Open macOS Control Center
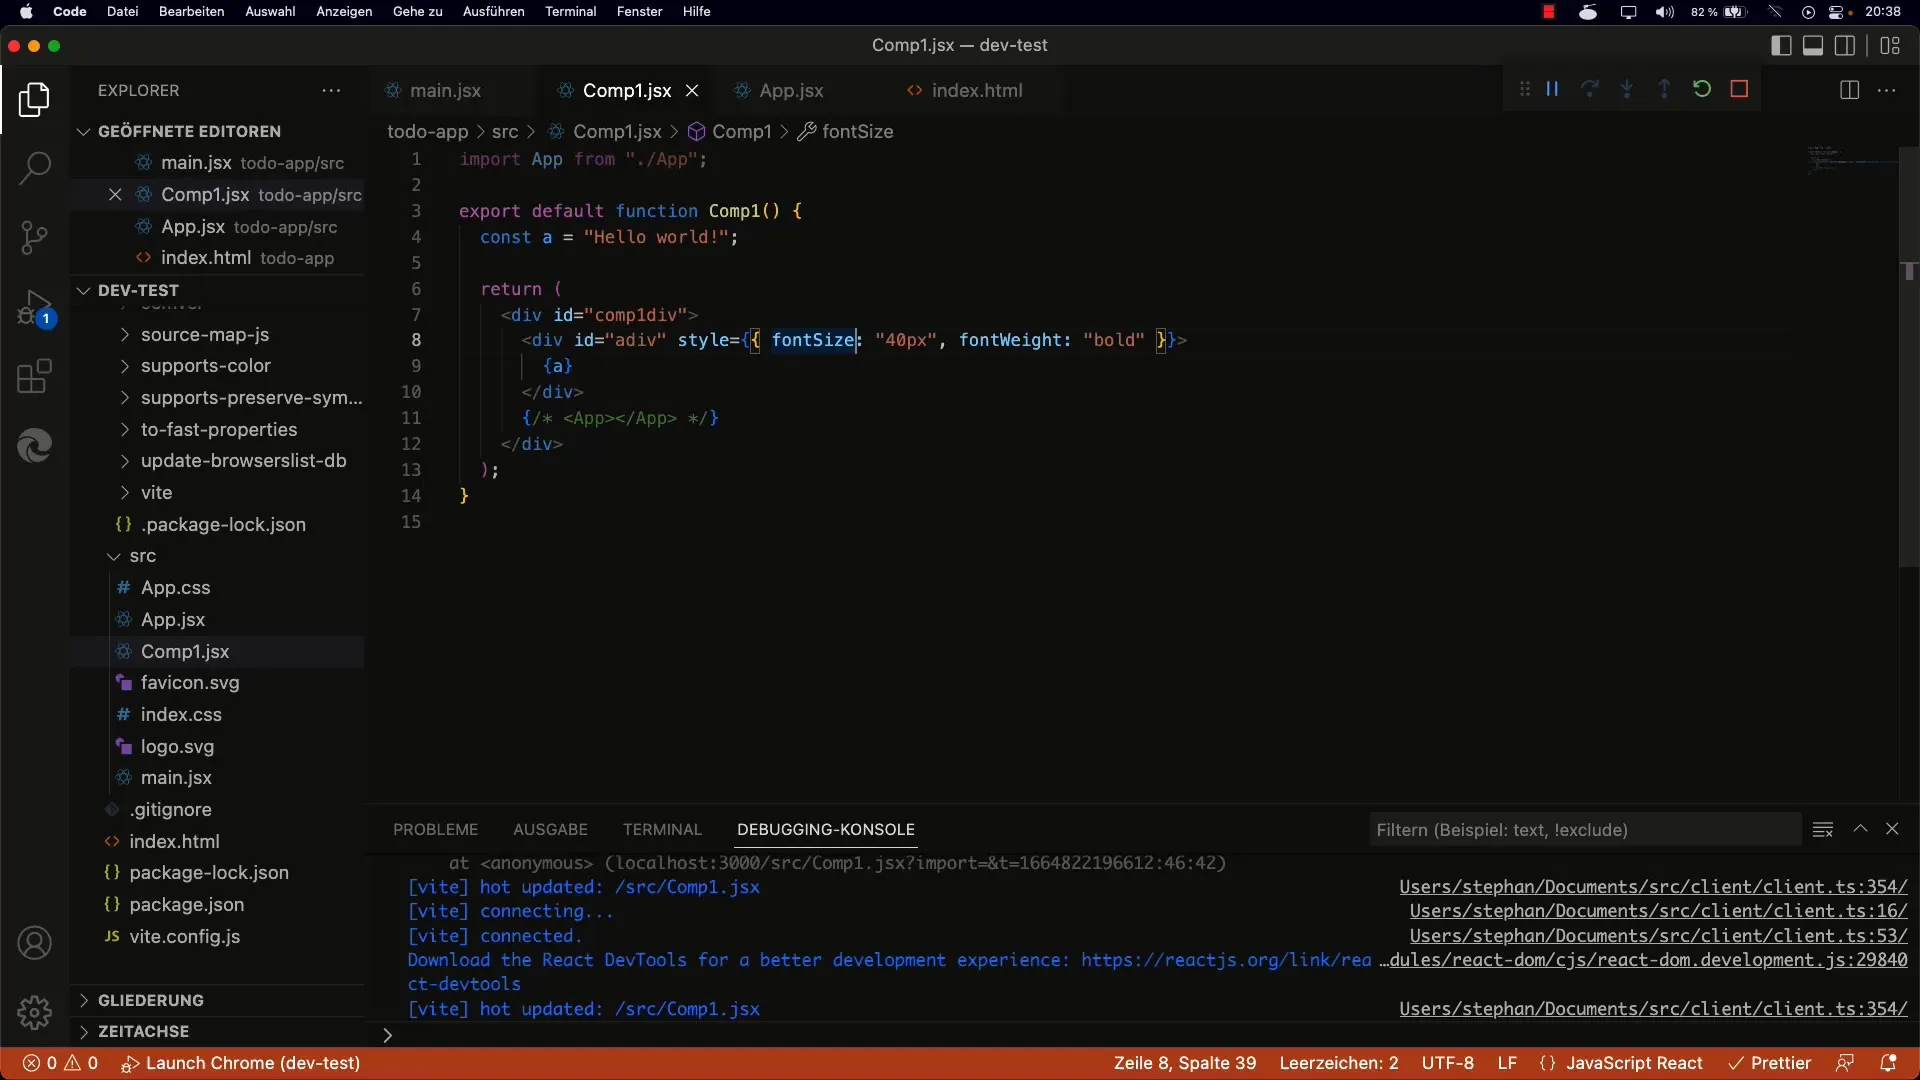This screenshot has width=1920, height=1080. click(x=1838, y=11)
